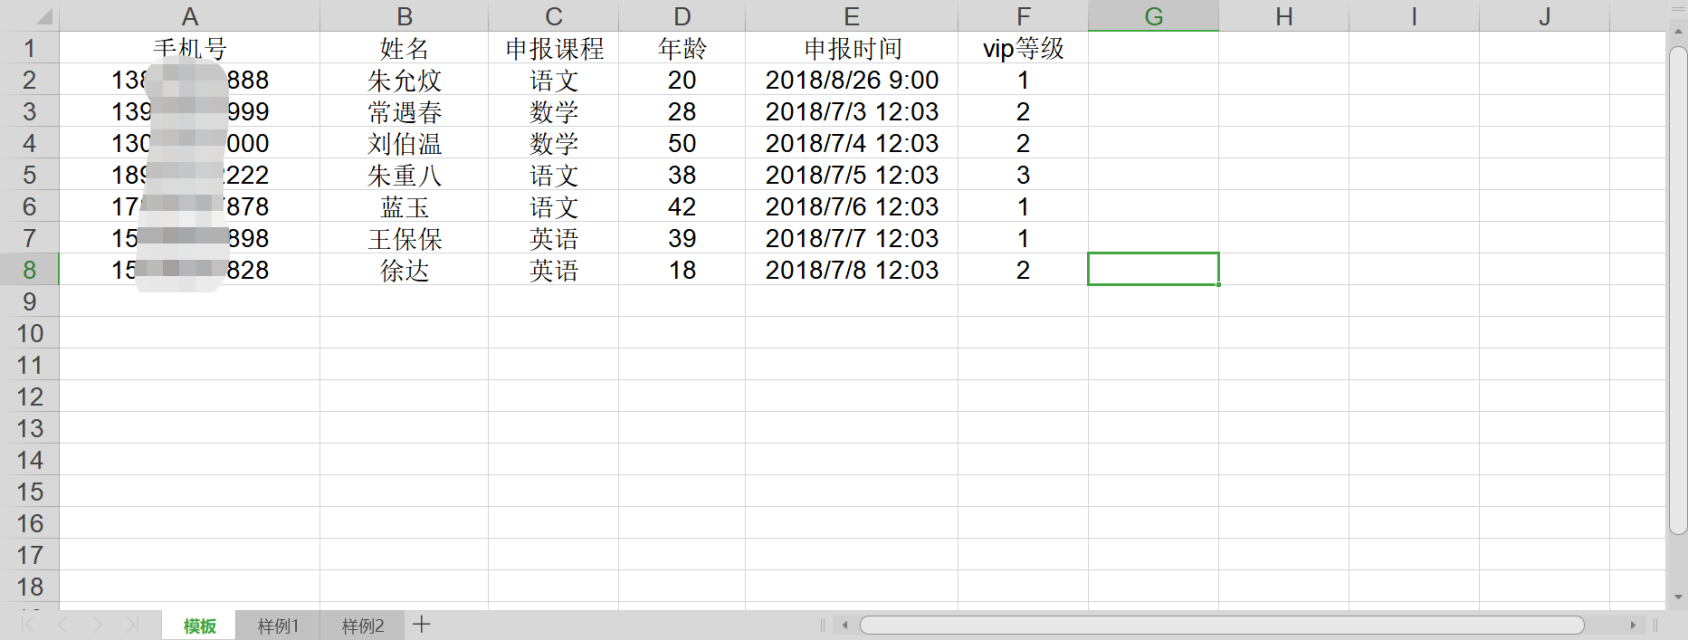Select row 12 header

coord(30,397)
